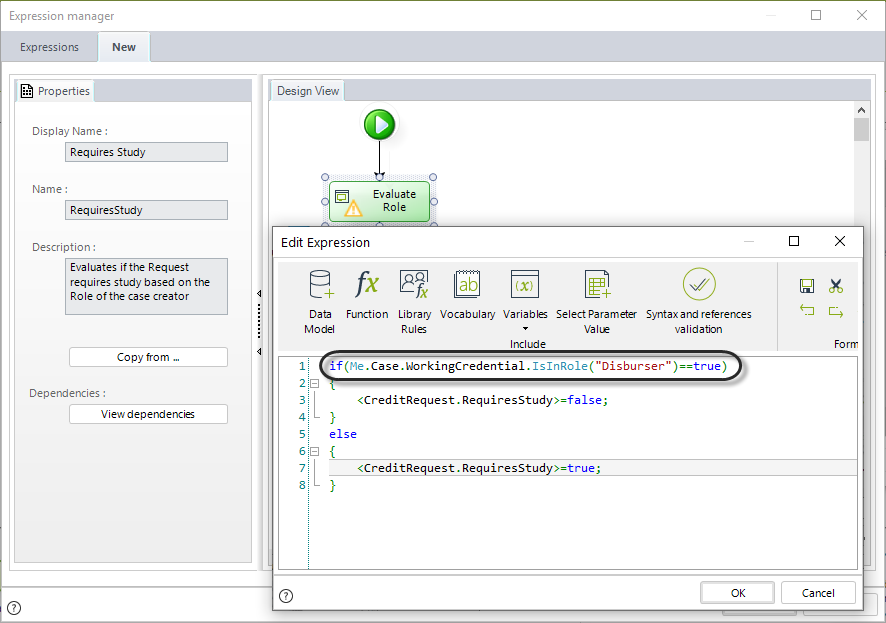Viewport: 886px width, 623px height.
Task: Insert a Function using fx icon
Action: coord(367,295)
